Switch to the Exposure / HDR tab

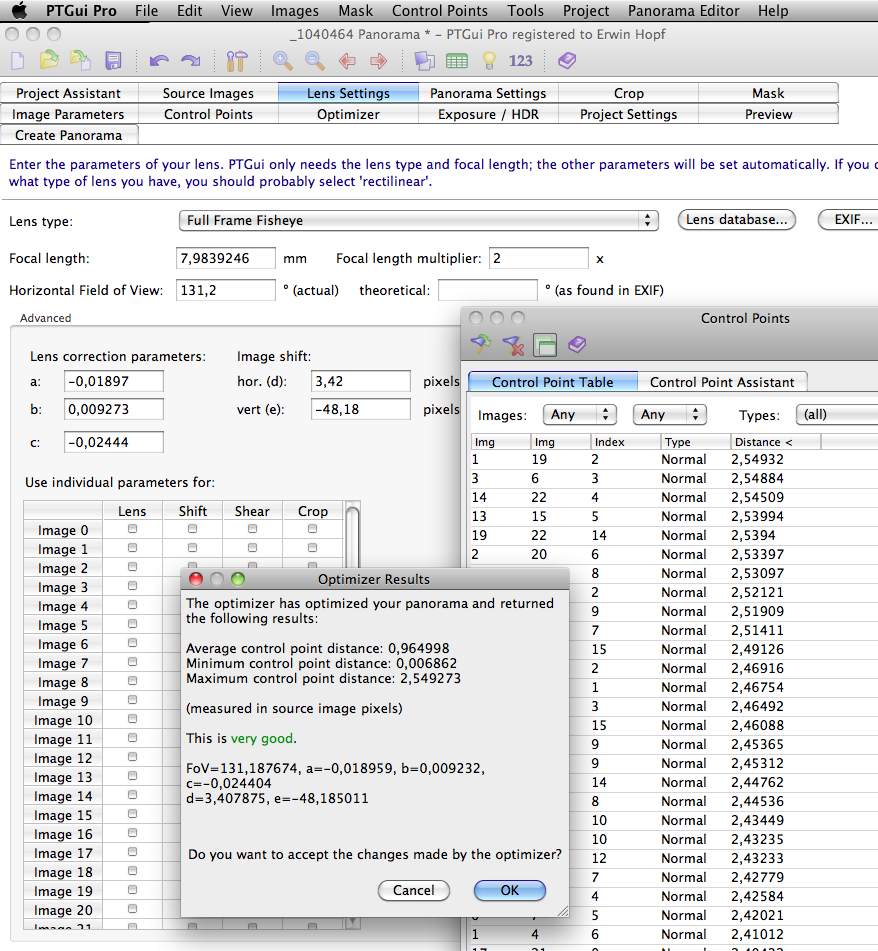488,114
